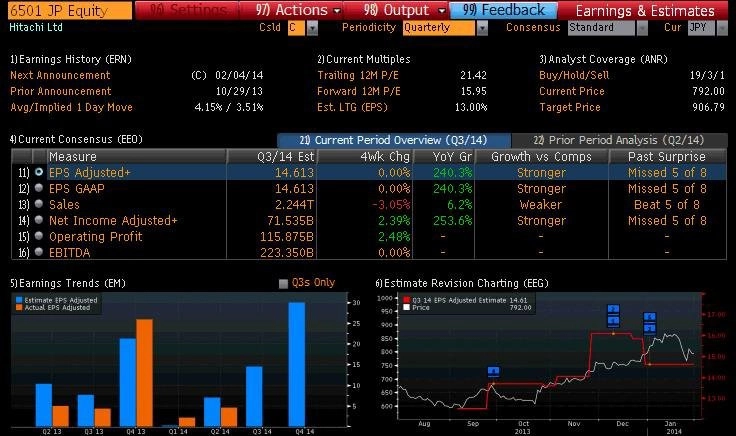736x436 pixels.
Task: Click the Sales 4Wk change -3.05%
Action: coord(391,205)
